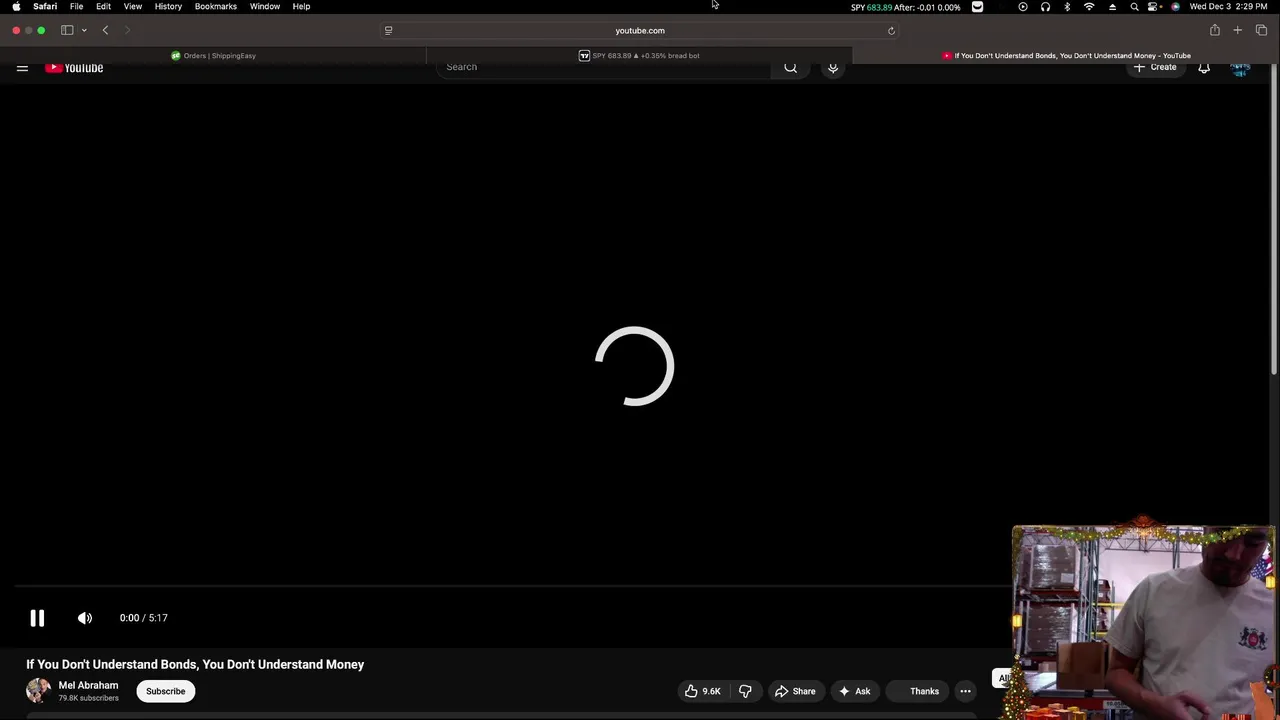Open the now playing menu bar icon

click(1022, 7)
